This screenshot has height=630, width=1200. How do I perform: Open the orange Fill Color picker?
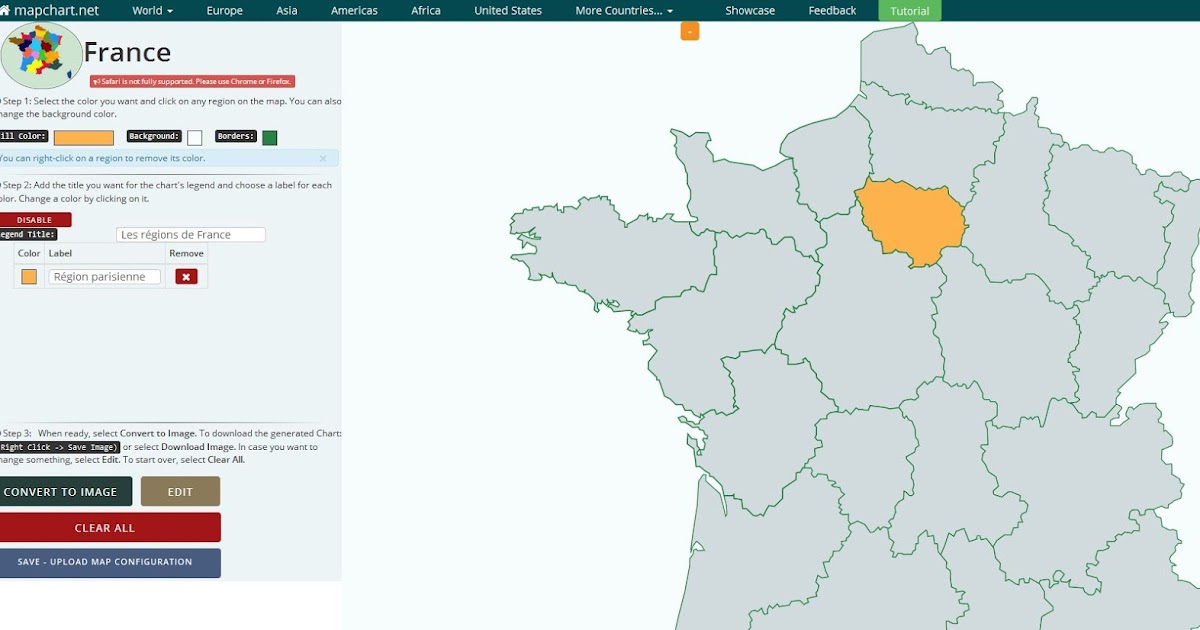pos(84,138)
